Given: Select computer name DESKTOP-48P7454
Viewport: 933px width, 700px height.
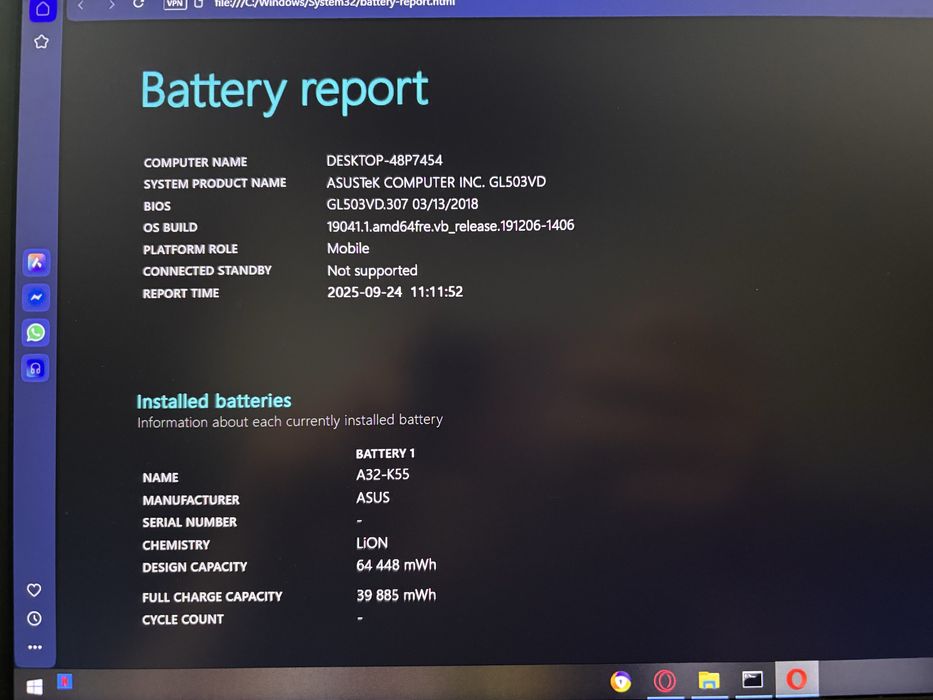Looking at the screenshot, I should [384, 161].
